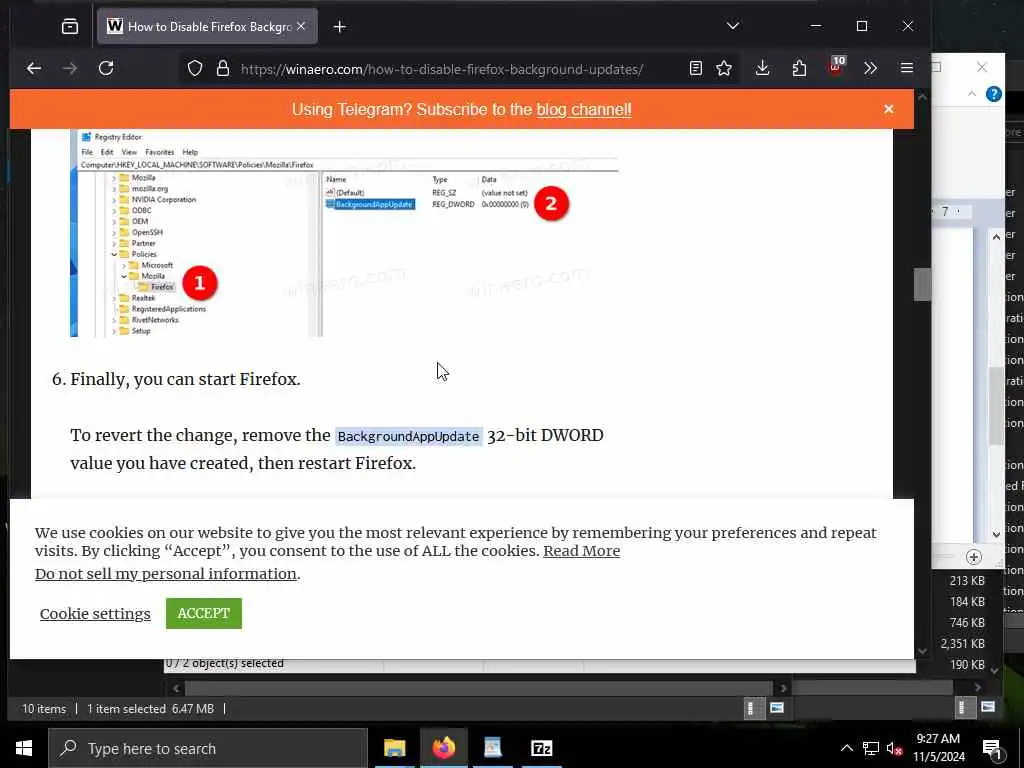Open the Registry Editor screenshot image

click(344, 233)
